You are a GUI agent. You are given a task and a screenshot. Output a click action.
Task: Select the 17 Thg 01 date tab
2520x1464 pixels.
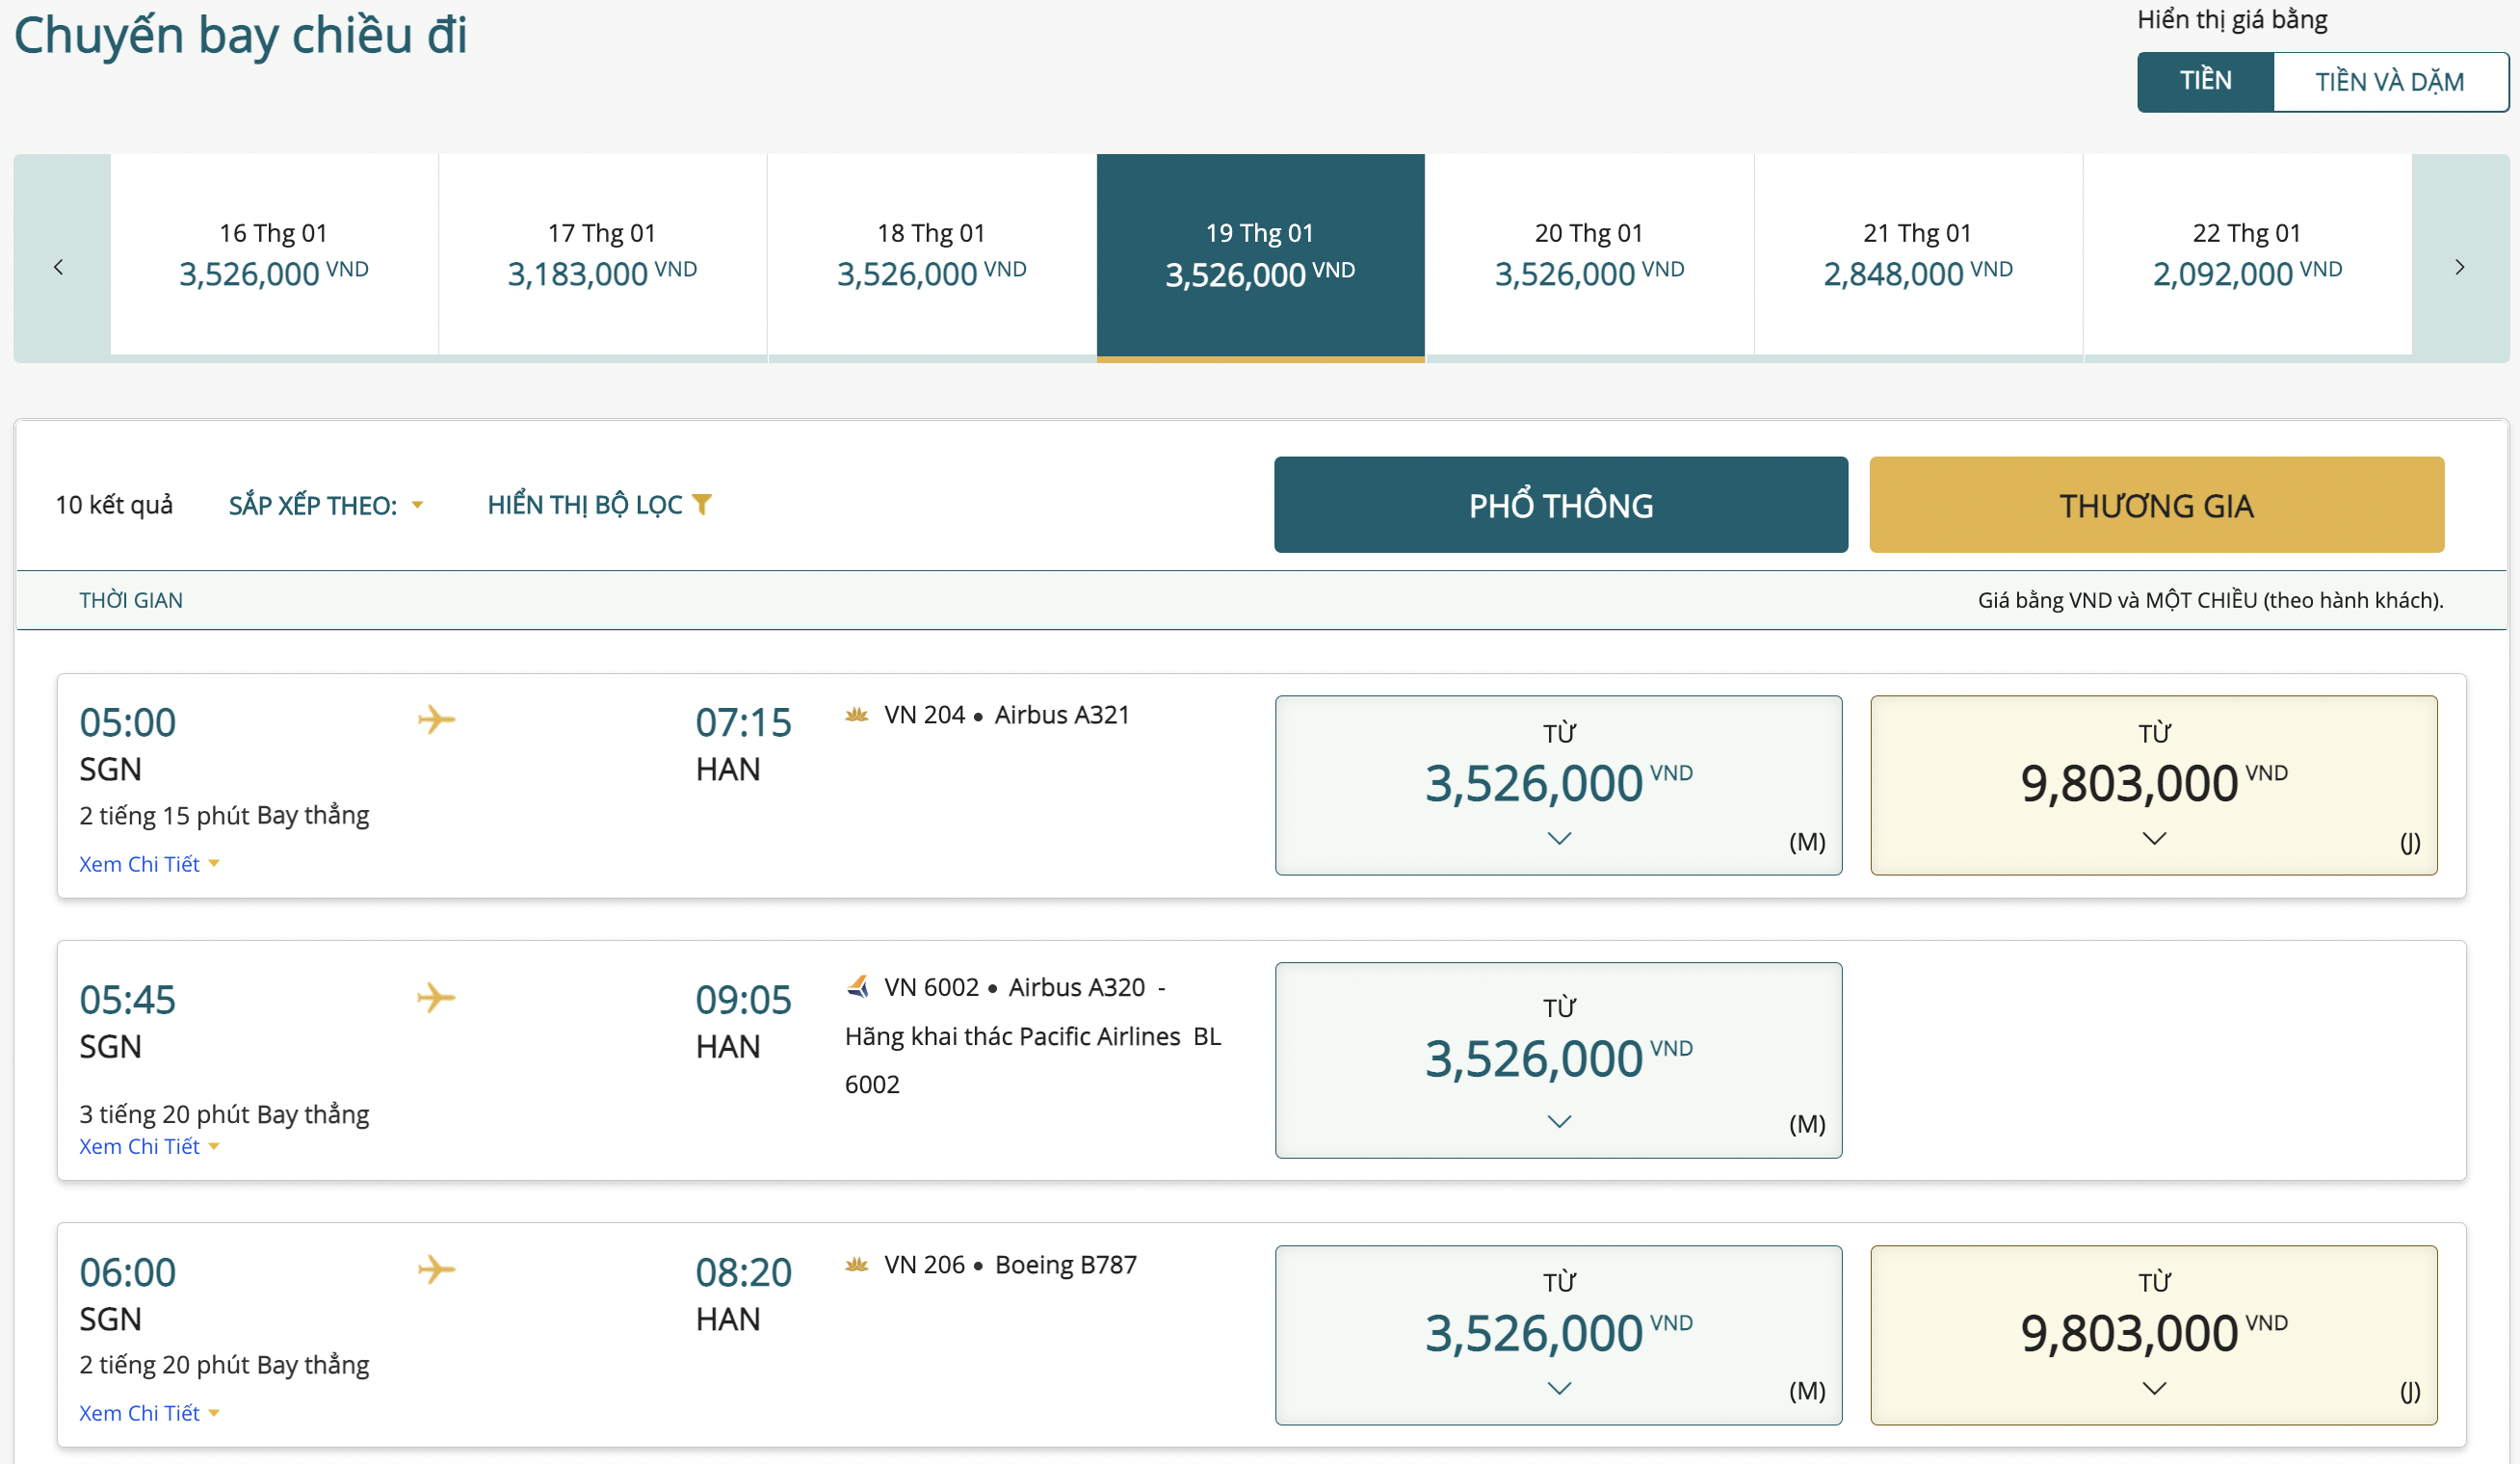(602, 255)
